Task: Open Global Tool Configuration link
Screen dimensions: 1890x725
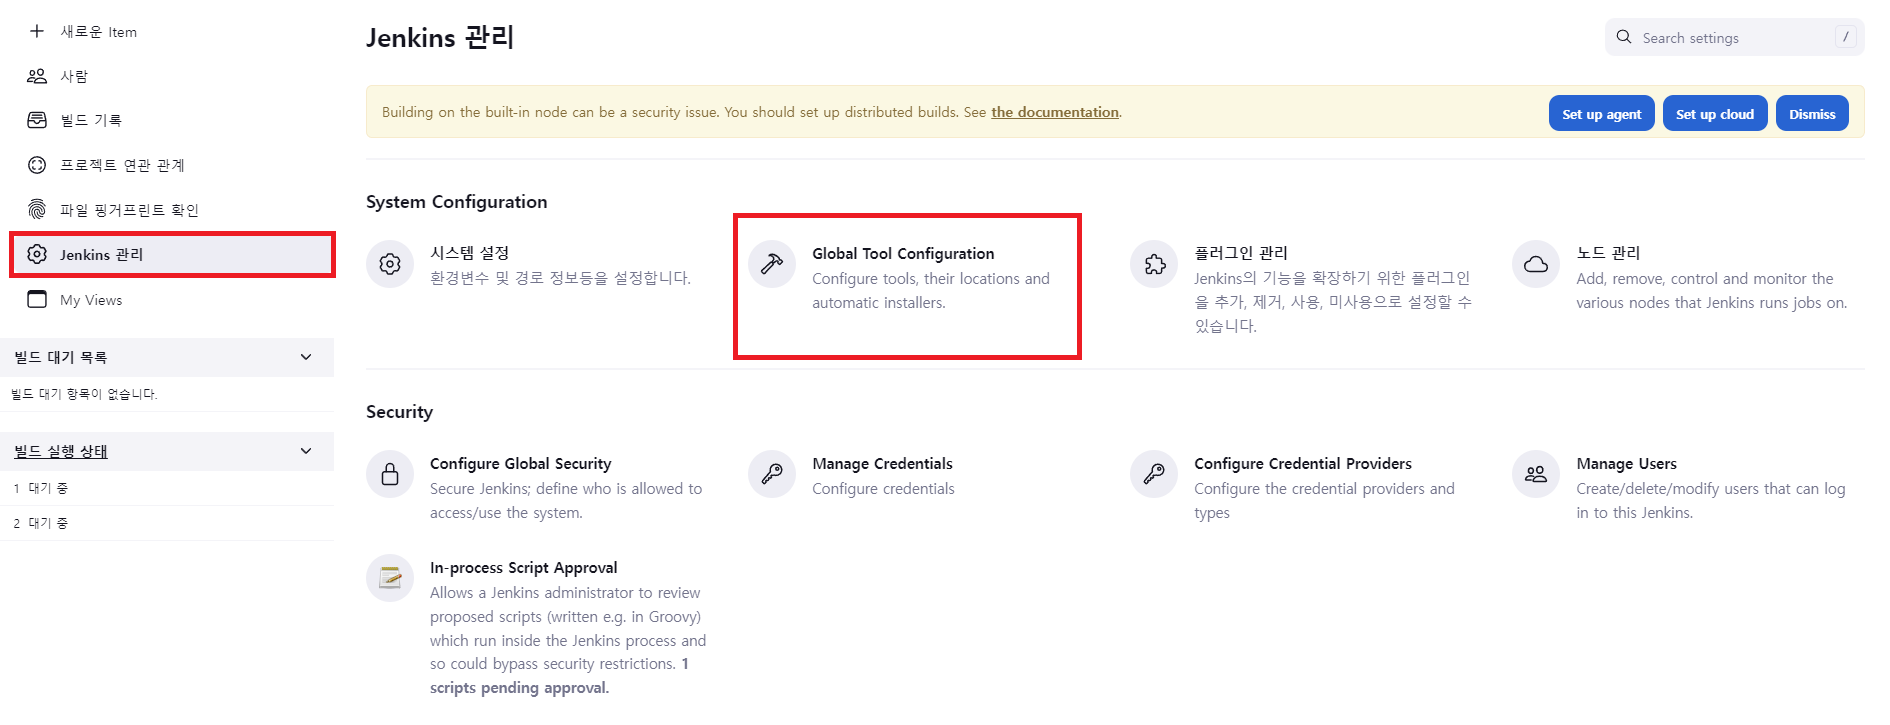Action: point(903,254)
